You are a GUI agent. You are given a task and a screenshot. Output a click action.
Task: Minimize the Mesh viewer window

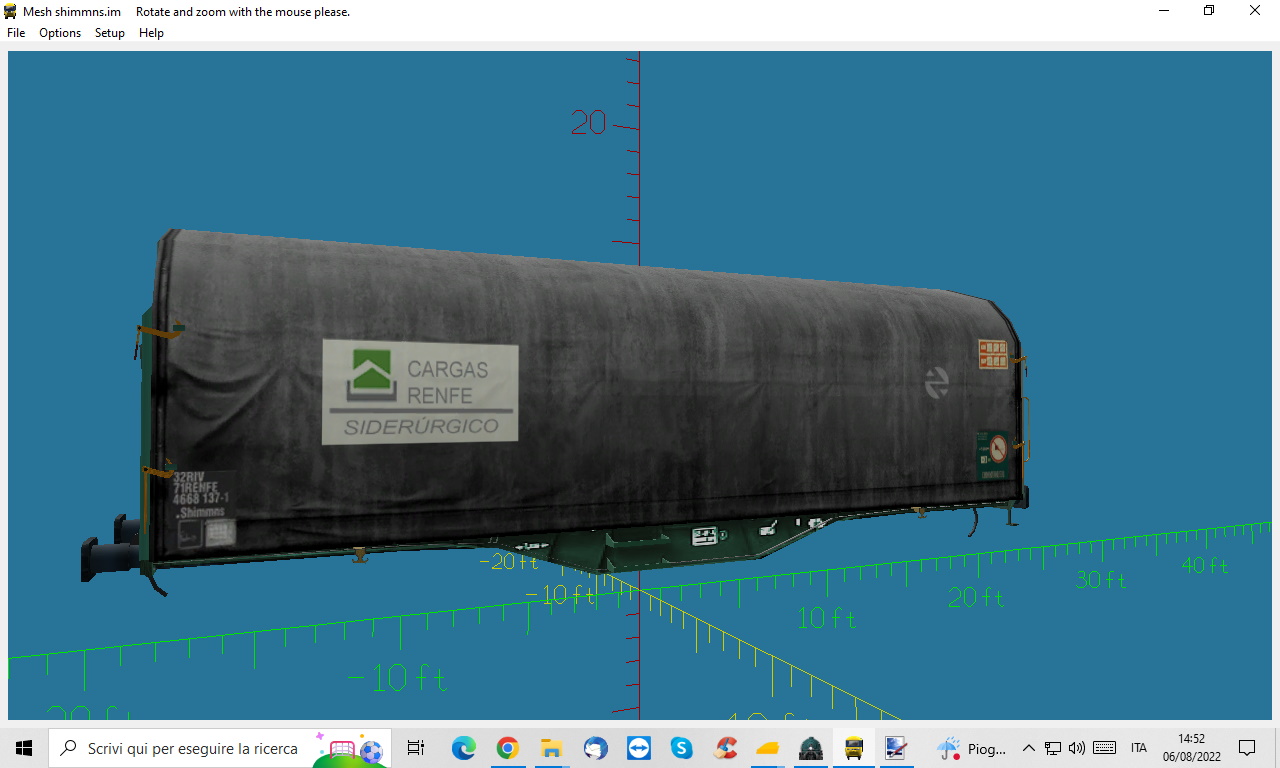tap(1164, 11)
